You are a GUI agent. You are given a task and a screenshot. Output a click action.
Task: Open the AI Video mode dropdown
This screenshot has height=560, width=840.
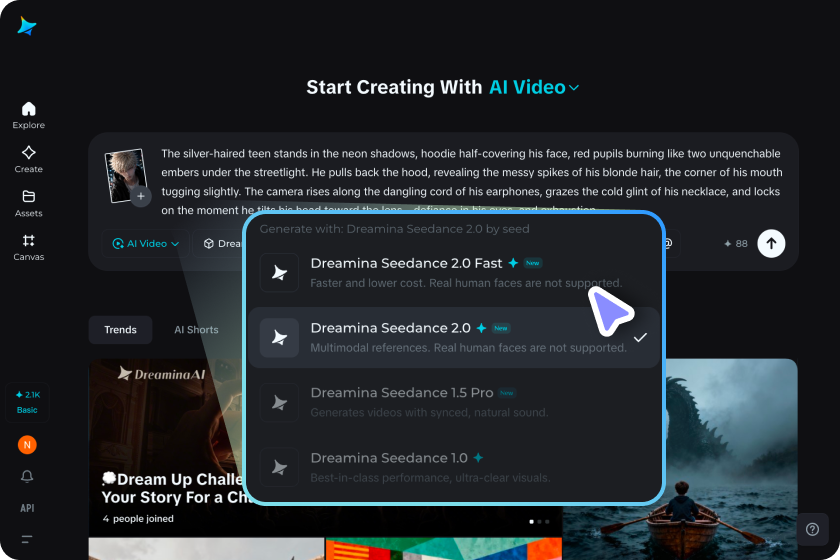145,243
